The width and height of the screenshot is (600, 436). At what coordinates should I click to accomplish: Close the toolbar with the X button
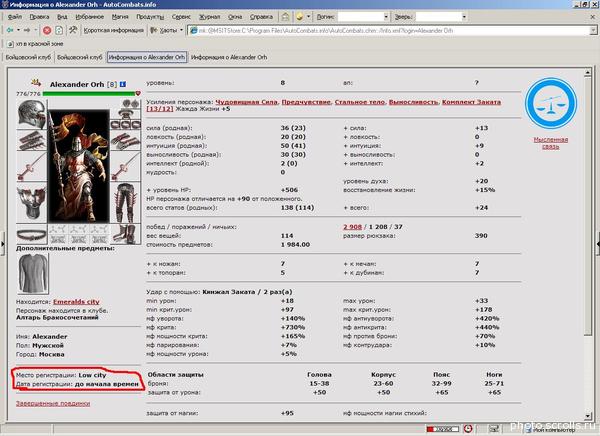[593, 17]
